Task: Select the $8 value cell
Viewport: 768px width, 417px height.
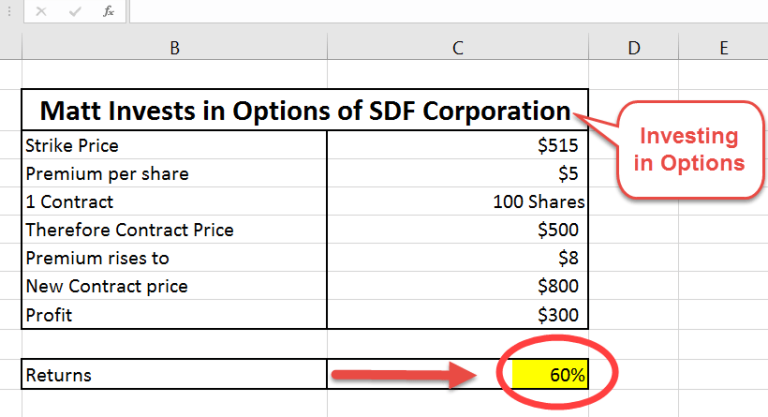Action: pyautogui.click(x=457, y=258)
